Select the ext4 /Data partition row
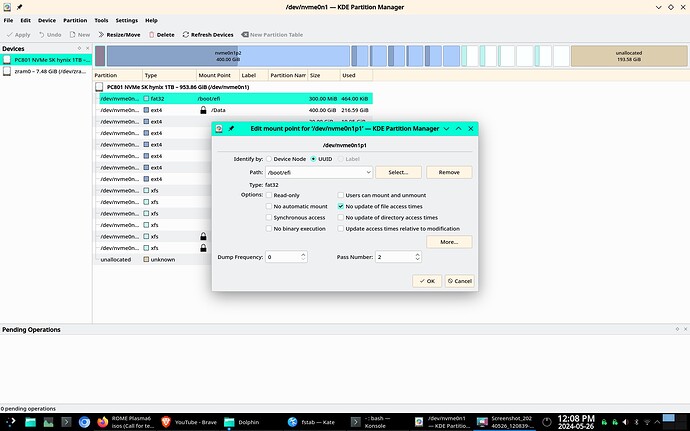The width and height of the screenshot is (690, 431). [236, 110]
